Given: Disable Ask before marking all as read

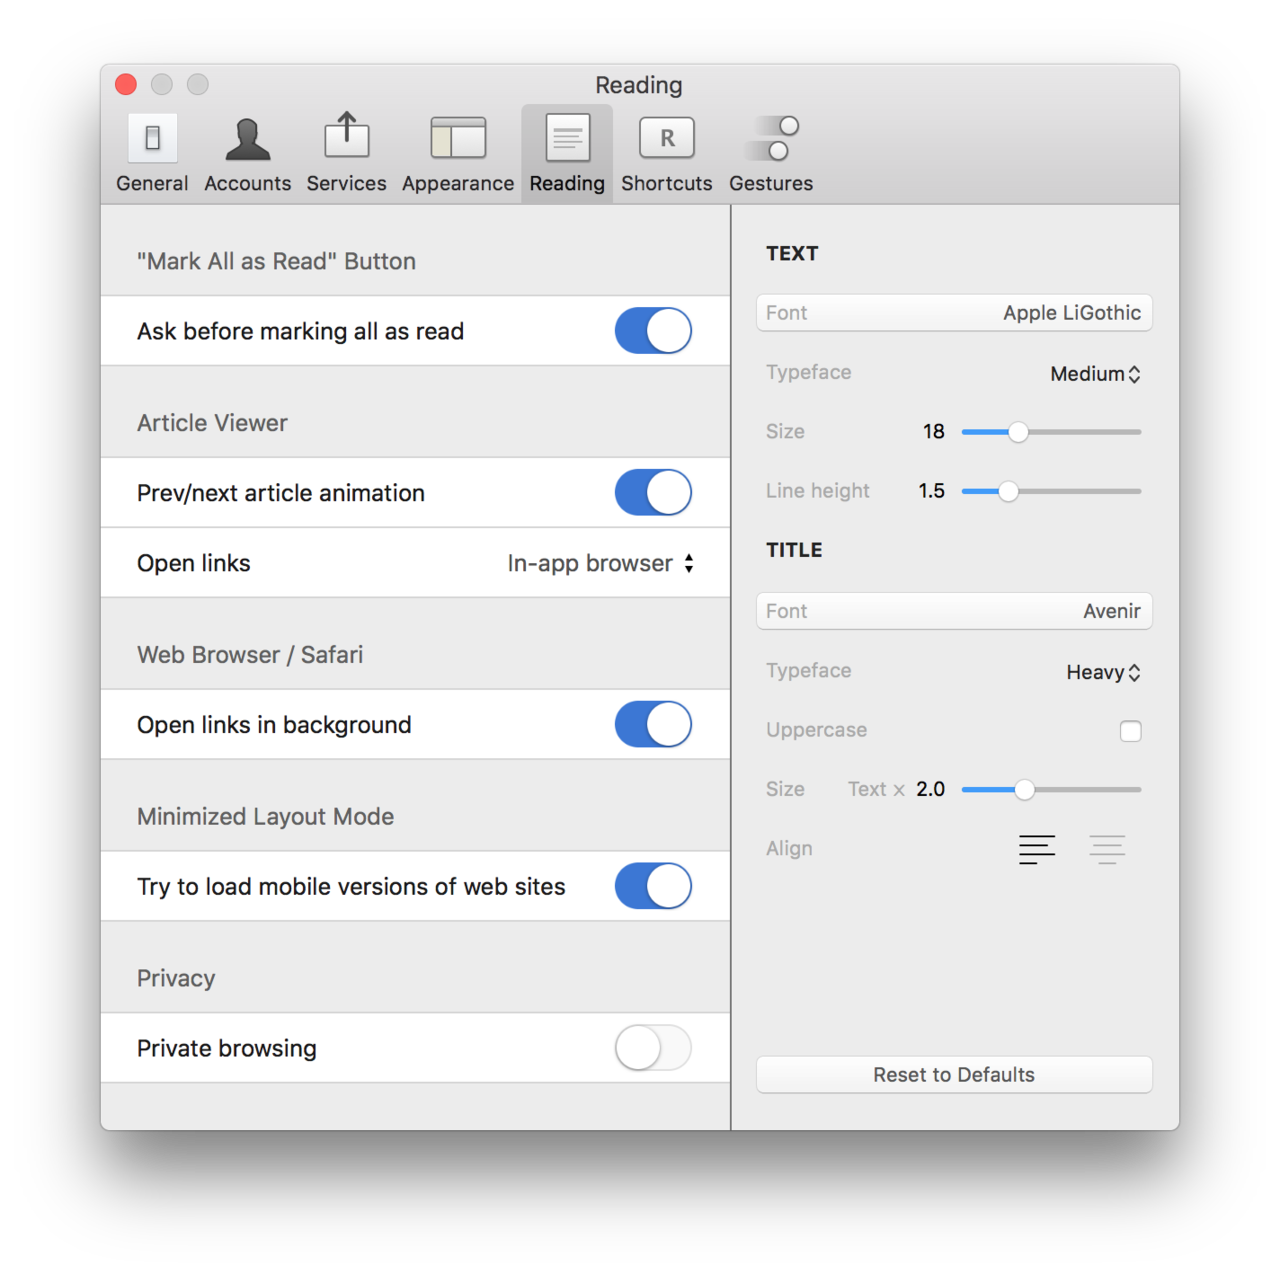Looking at the screenshot, I should point(653,331).
